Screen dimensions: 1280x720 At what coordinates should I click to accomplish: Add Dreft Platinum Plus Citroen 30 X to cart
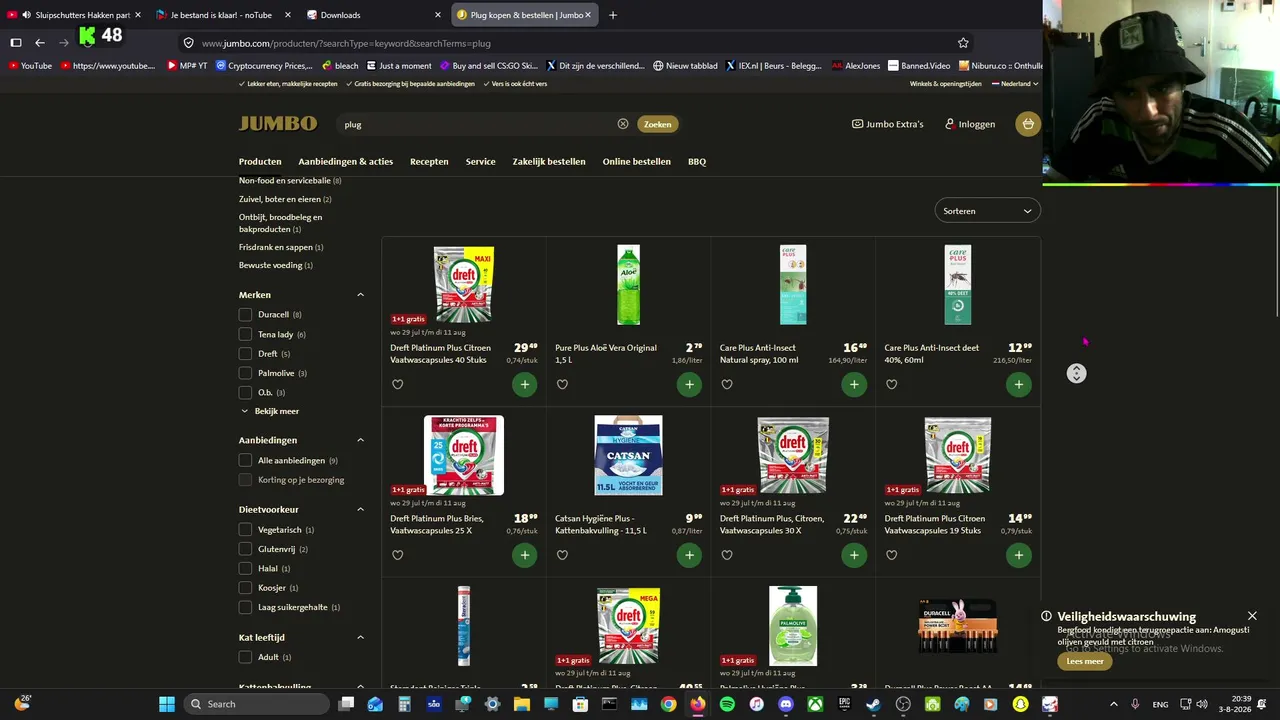pyautogui.click(x=854, y=555)
